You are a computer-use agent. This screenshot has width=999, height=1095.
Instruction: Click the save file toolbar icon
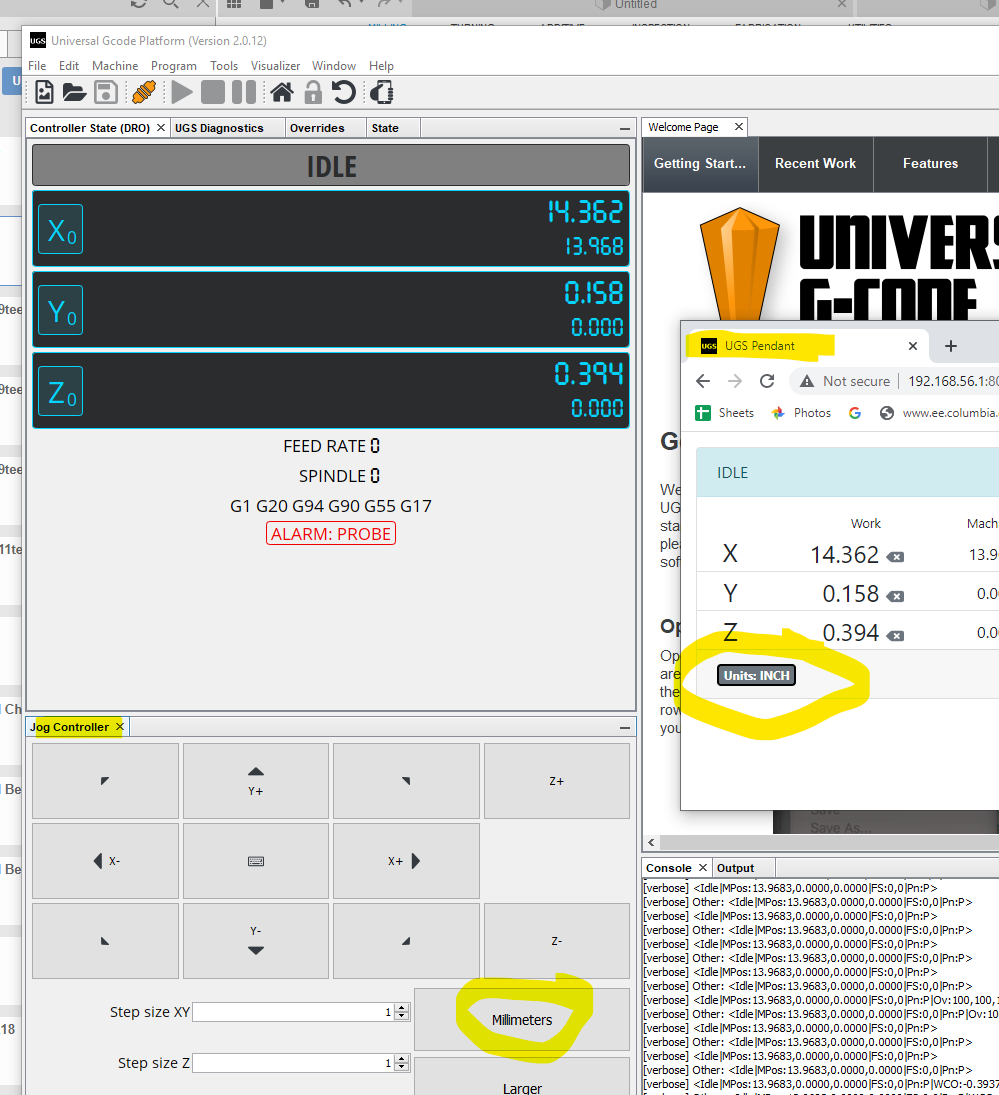point(105,92)
